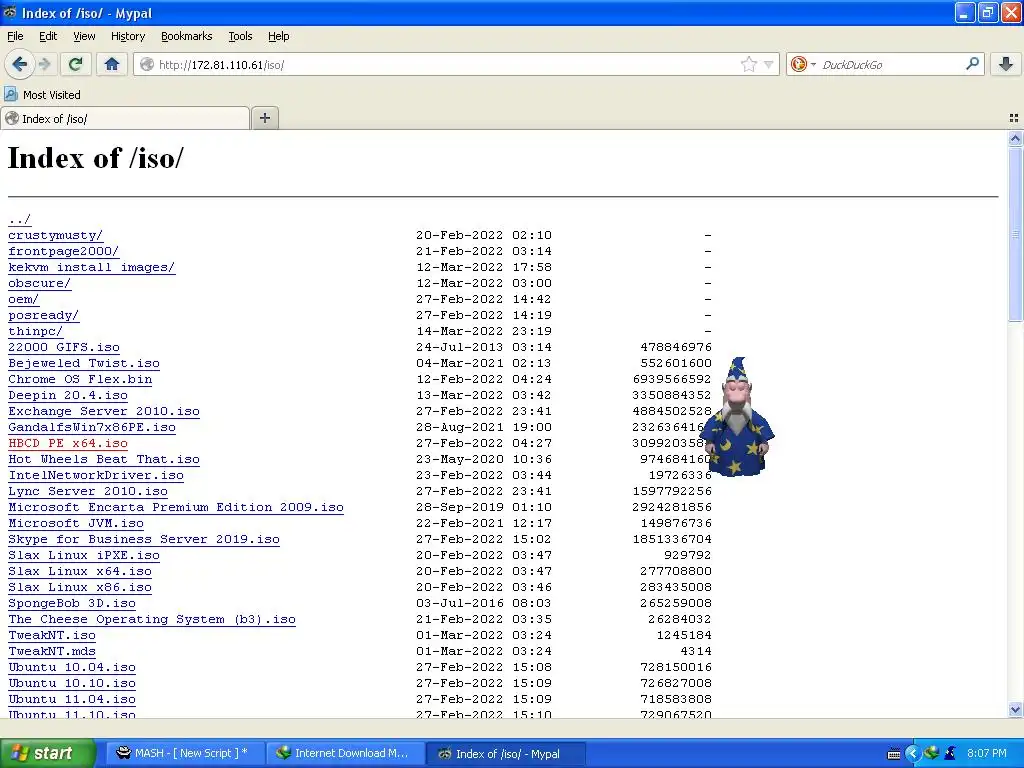This screenshot has width=1024, height=768.
Task: Download Ubuntu 10.10.iso
Action: pos(72,683)
